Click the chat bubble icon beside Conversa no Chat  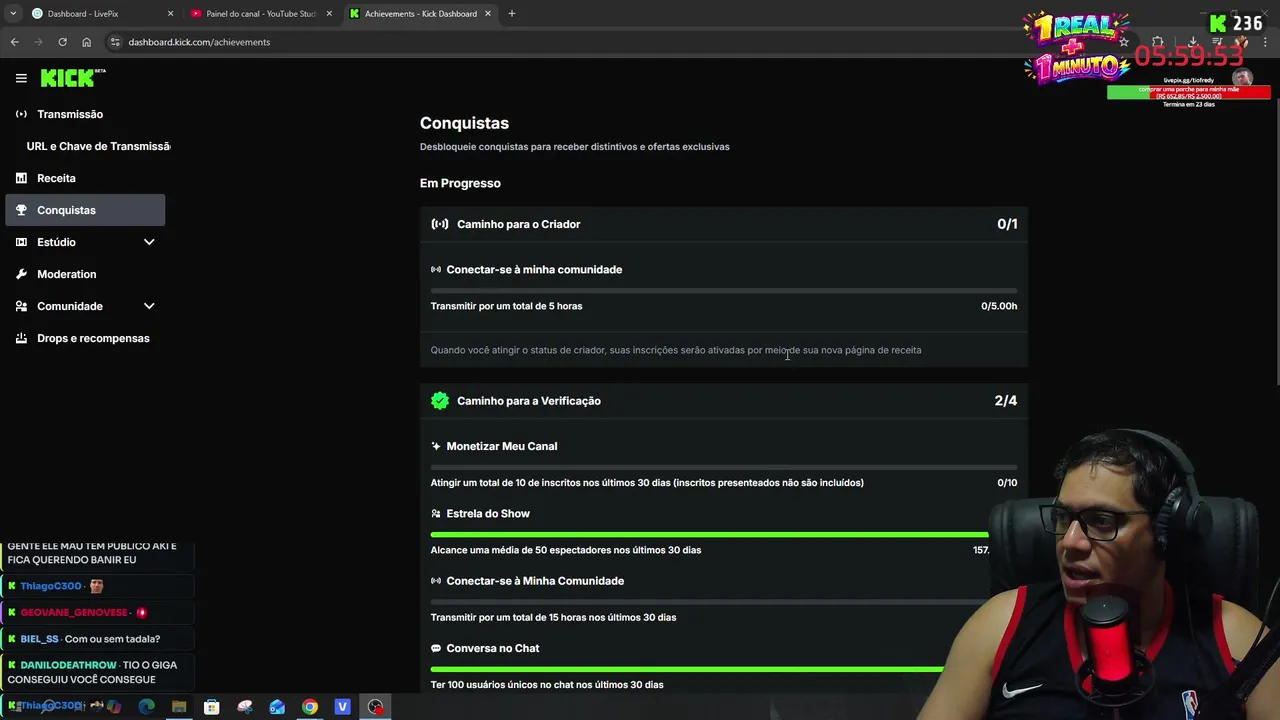point(436,648)
